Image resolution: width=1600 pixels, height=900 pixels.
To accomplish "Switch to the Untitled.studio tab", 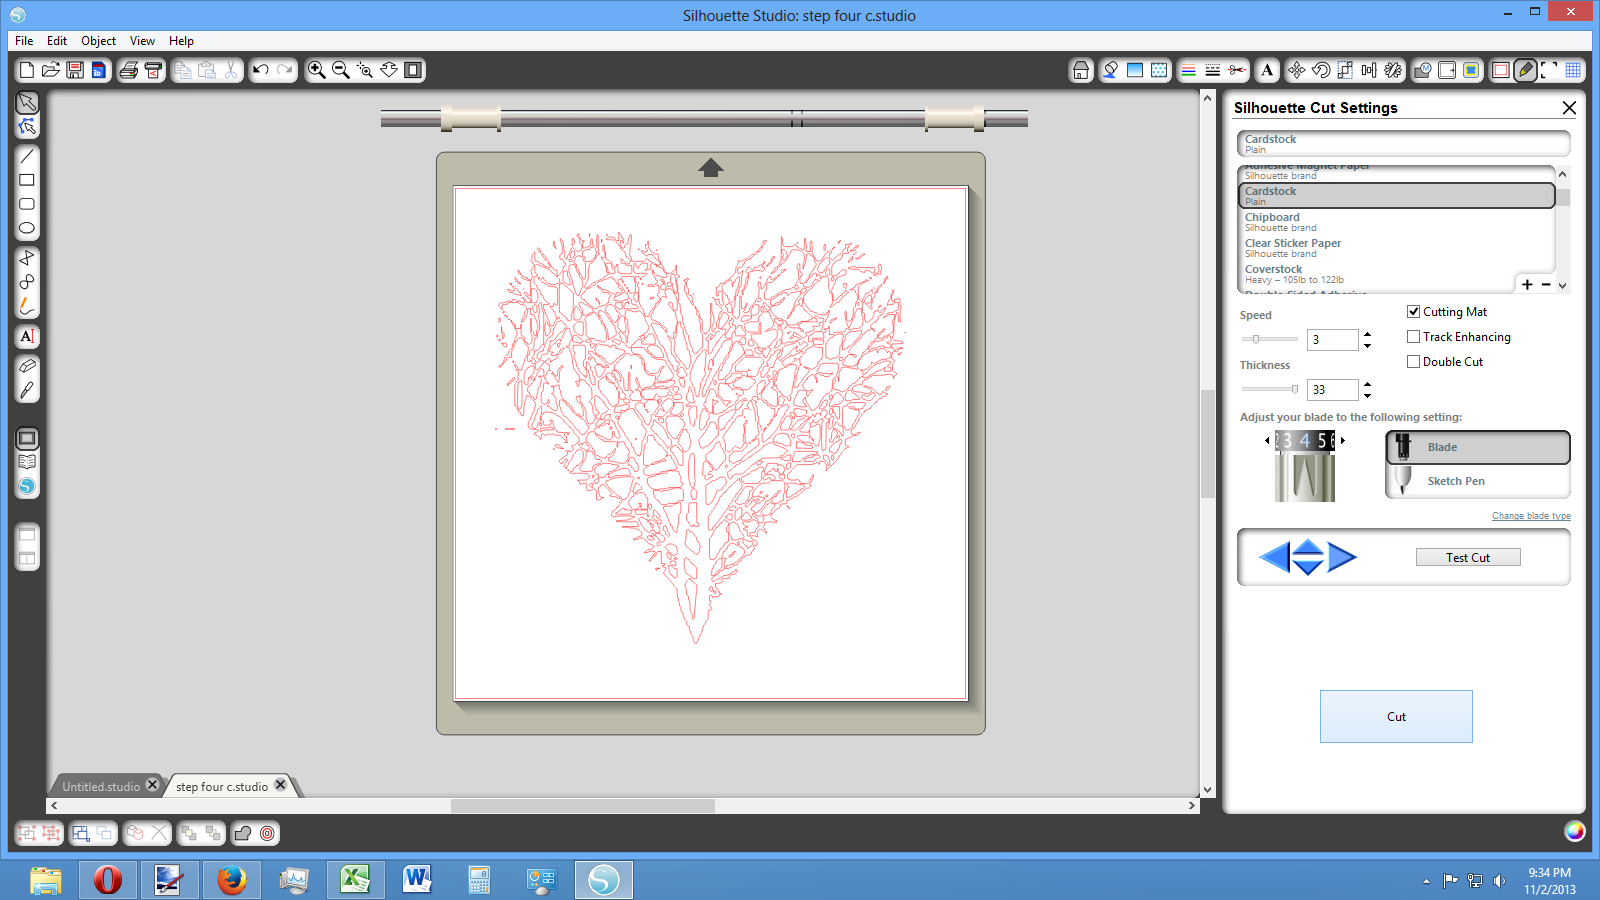I will pyautogui.click(x=101, y=787).
